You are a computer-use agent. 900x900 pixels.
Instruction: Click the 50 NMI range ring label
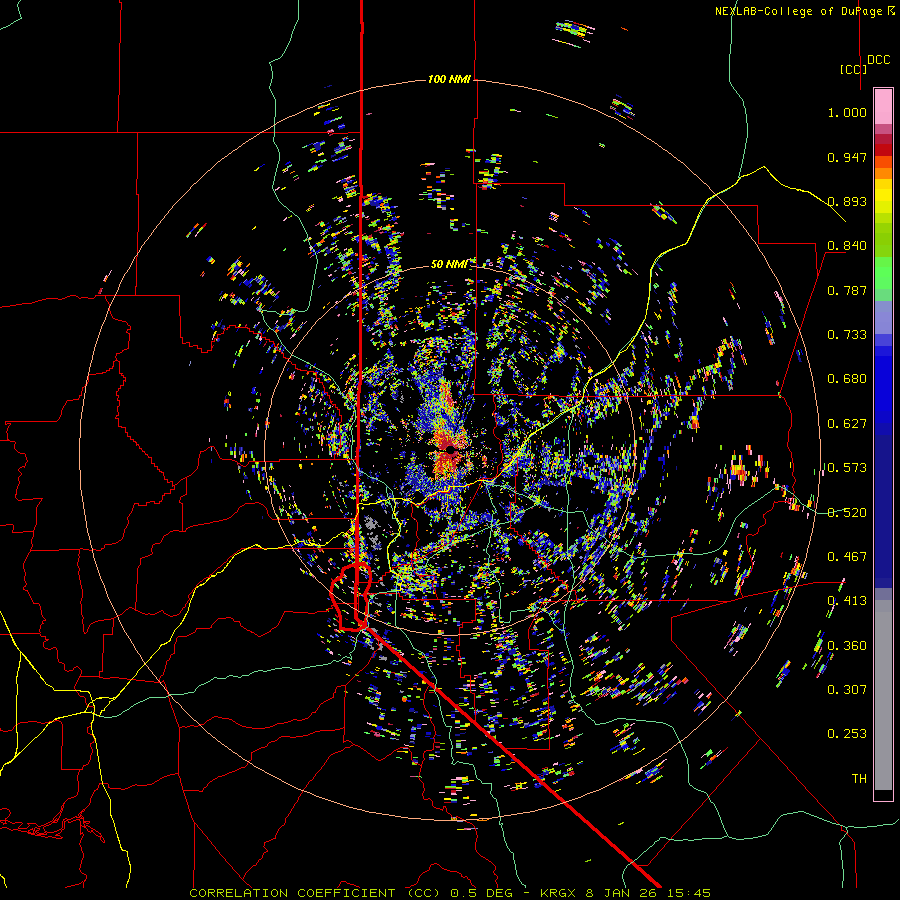pyautogui.click(x=449, y=265)
